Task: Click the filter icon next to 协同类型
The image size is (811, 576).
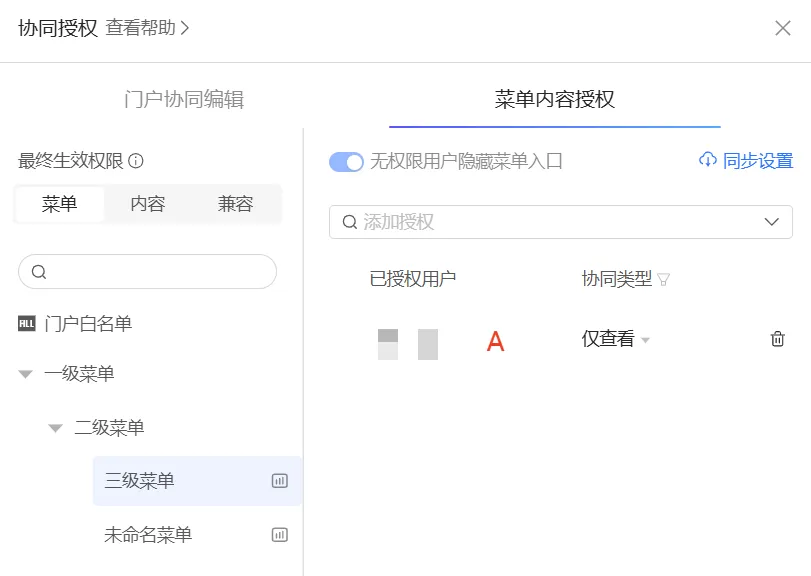Action: pos(663,280)
